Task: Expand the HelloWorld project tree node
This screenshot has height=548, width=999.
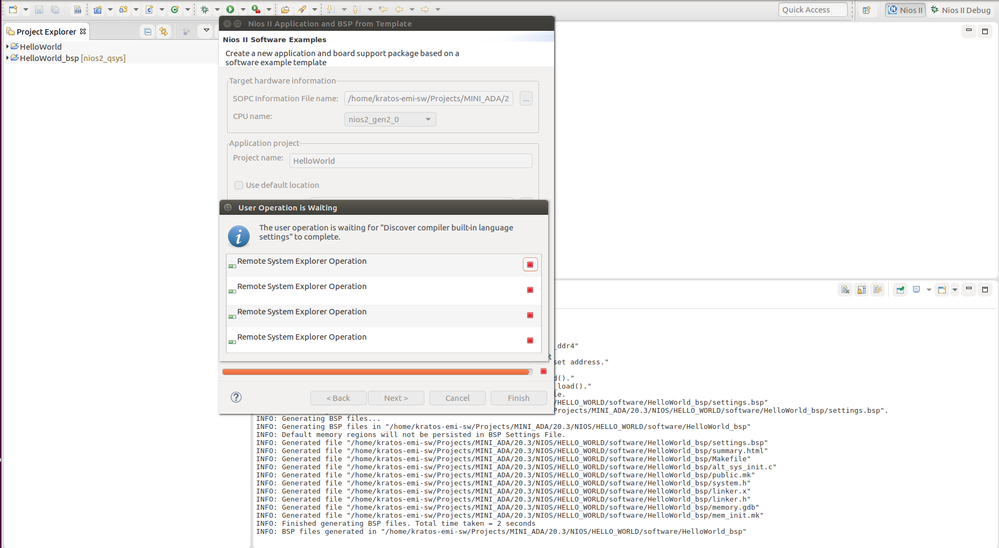Action: click(x=7, y=47)
